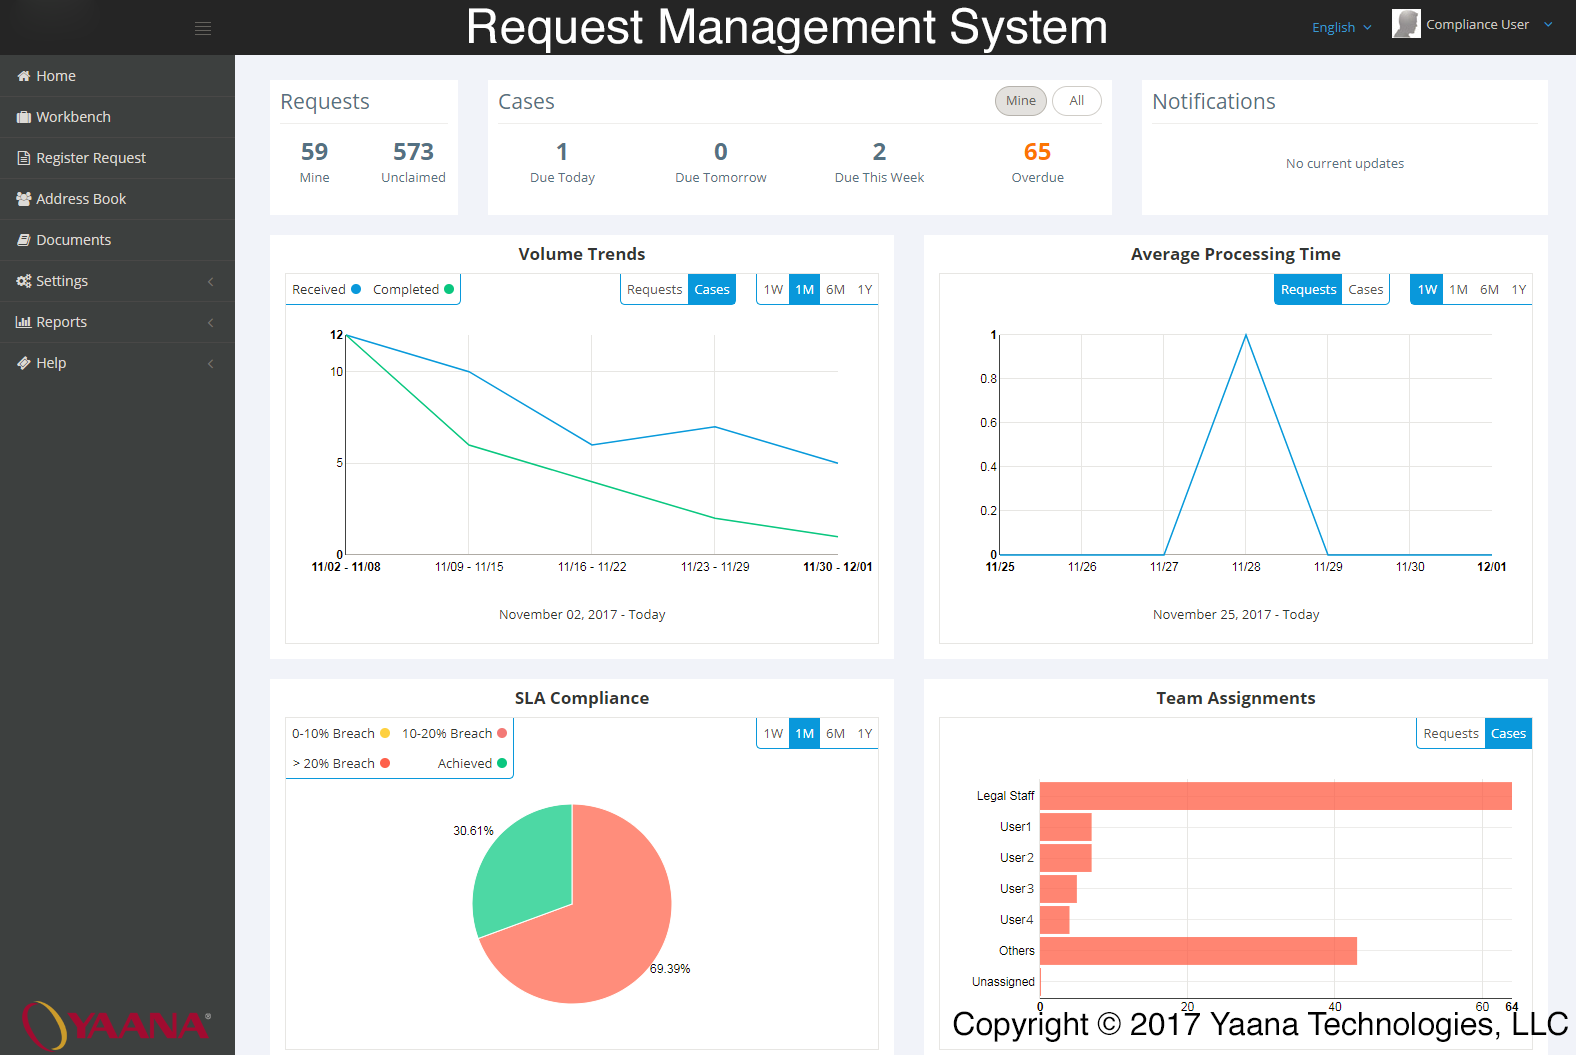Open the 573 Unclaimed requests count
Viewport: 1576px width, 1055px height.
pyautogui.click(x=413, y=163)
